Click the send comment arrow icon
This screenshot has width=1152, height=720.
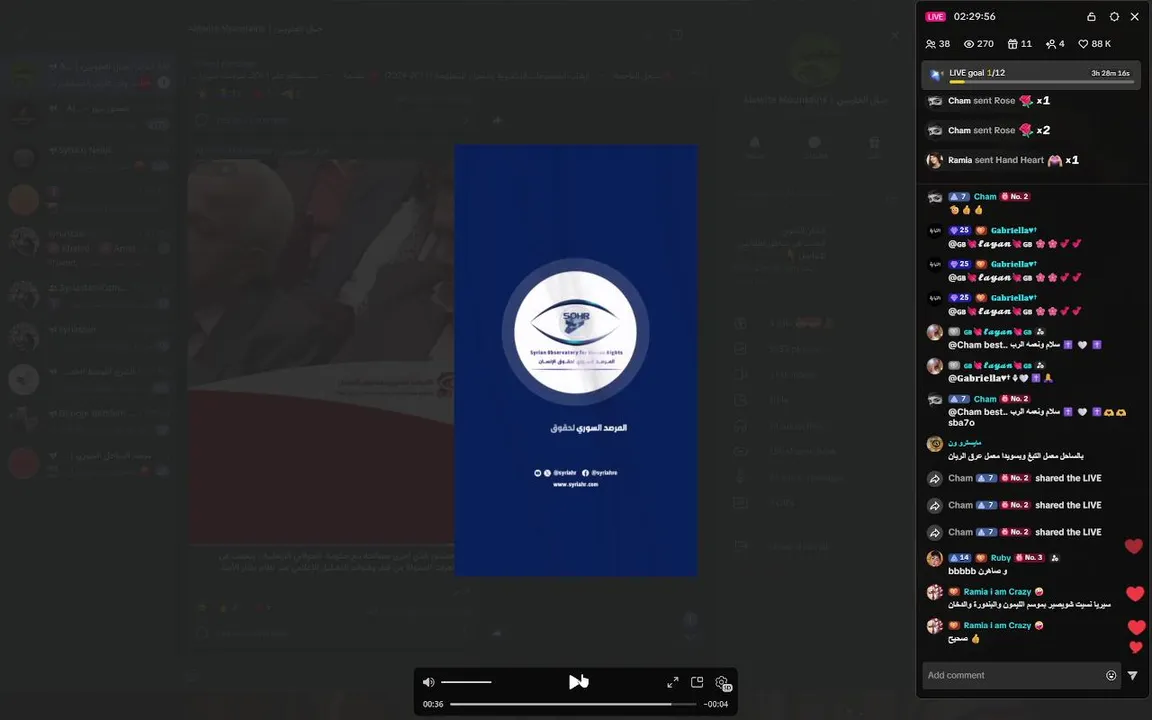point(1132,675)
